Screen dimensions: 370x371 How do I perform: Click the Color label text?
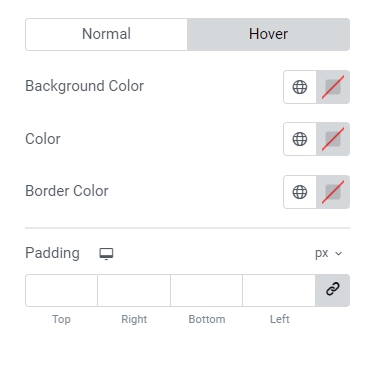point(43,139)
